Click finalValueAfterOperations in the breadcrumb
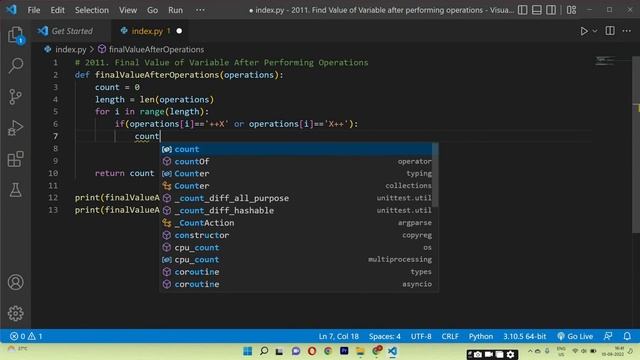The image size is (640, 360). (156, 49)
